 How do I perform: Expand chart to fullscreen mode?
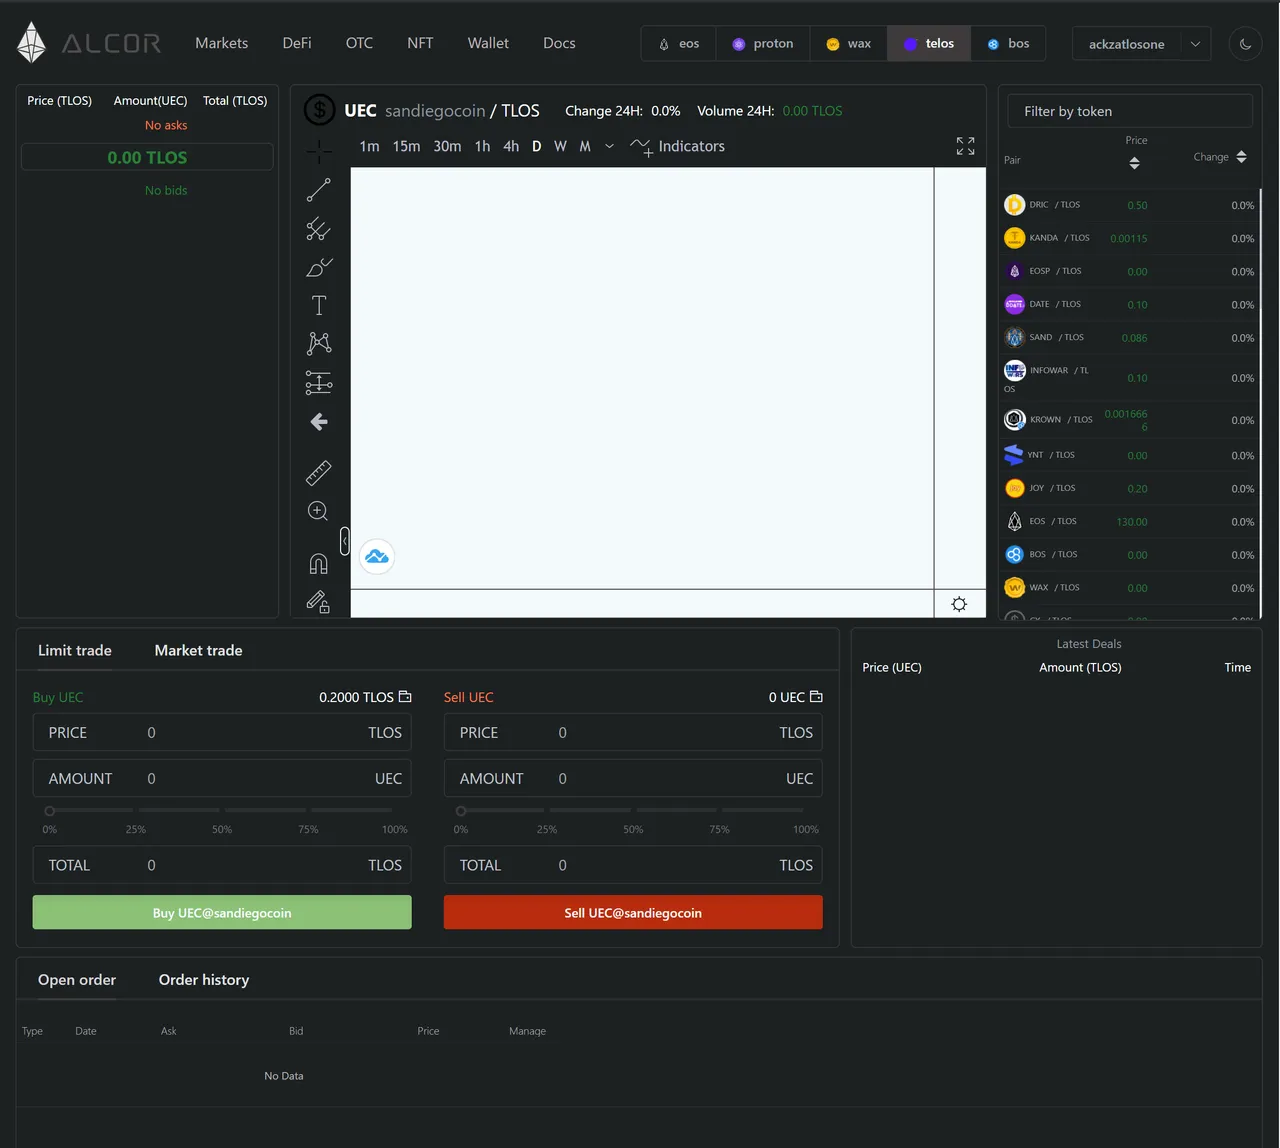coord(965,146)
